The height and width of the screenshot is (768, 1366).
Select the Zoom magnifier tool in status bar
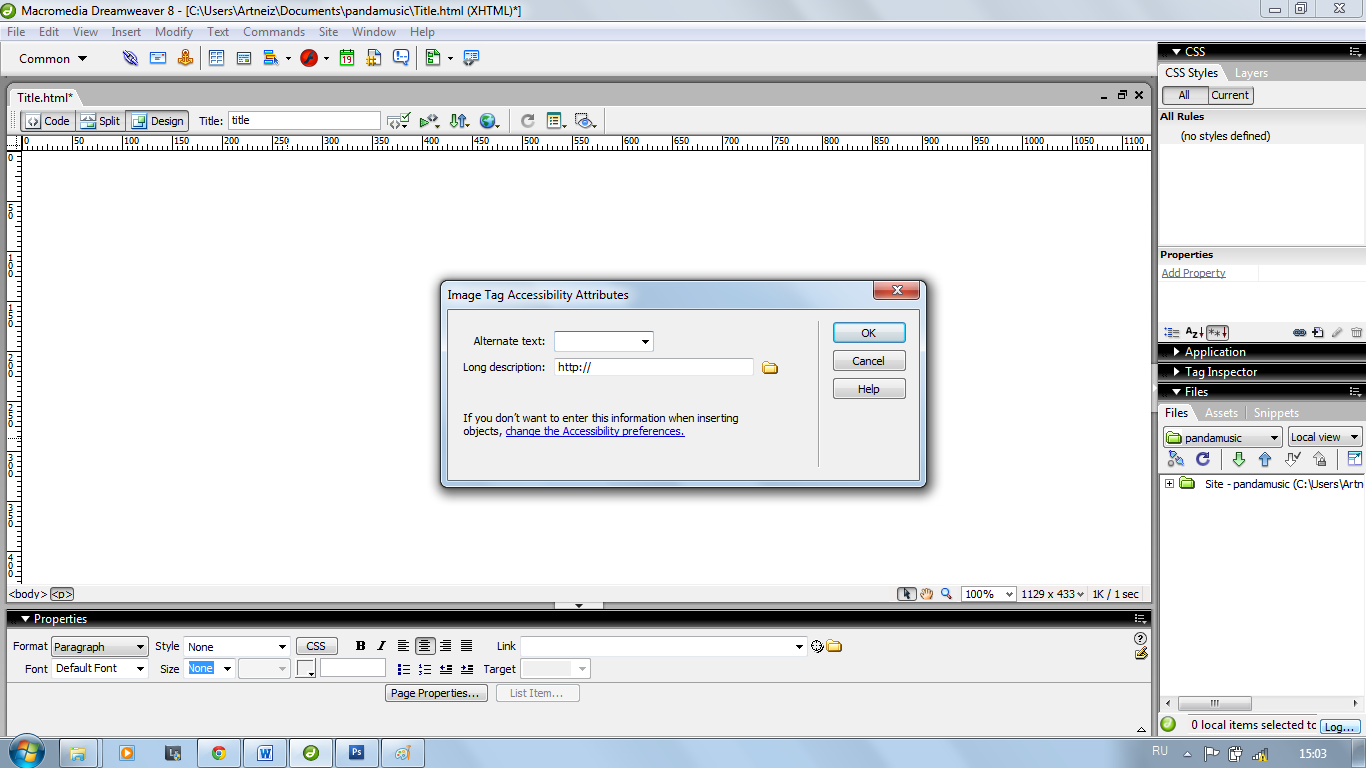click(946, 594)
